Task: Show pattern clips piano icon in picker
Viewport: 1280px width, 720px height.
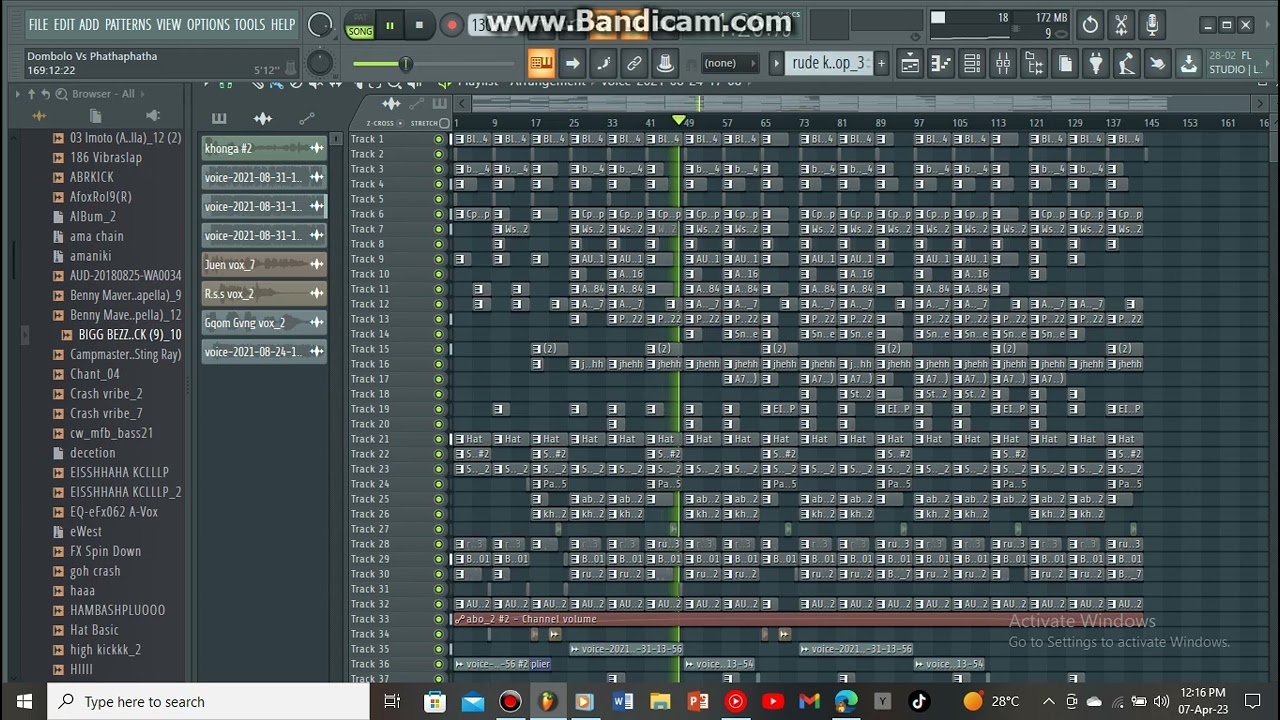Action: tap(219, 118)
